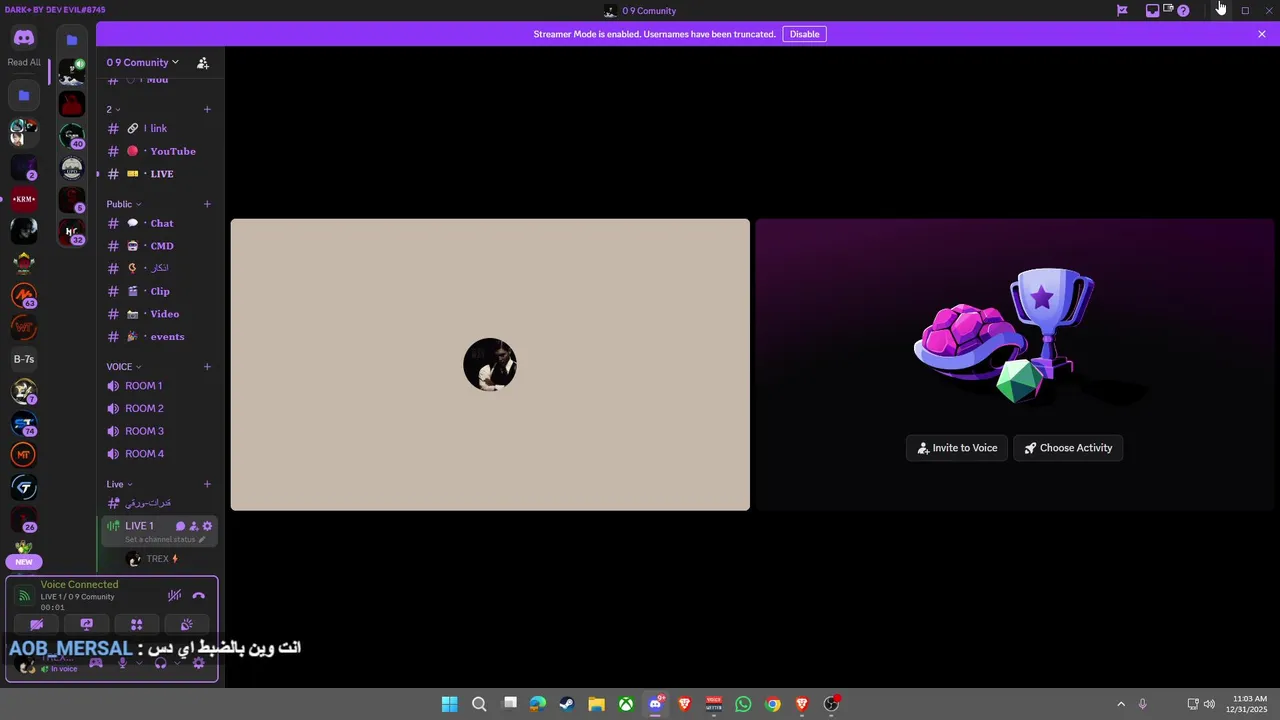1280x720 pixels.
Task: Open the Video text channel
Action: click(x=160, y=314)
